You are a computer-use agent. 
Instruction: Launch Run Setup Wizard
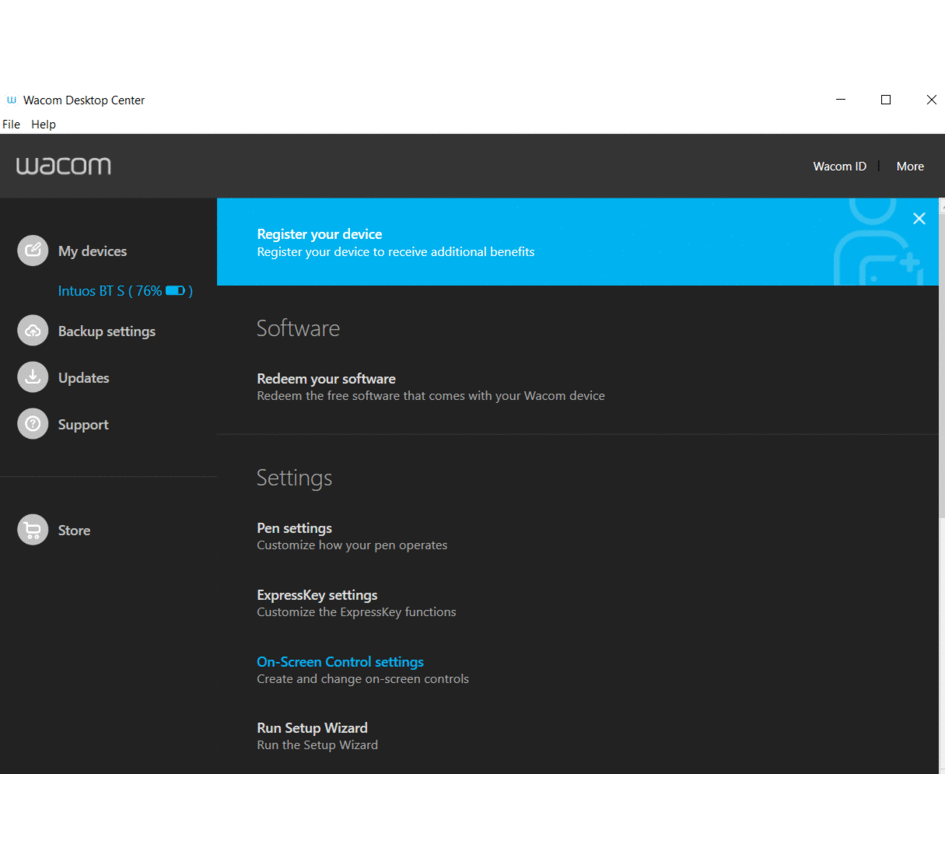312,728
